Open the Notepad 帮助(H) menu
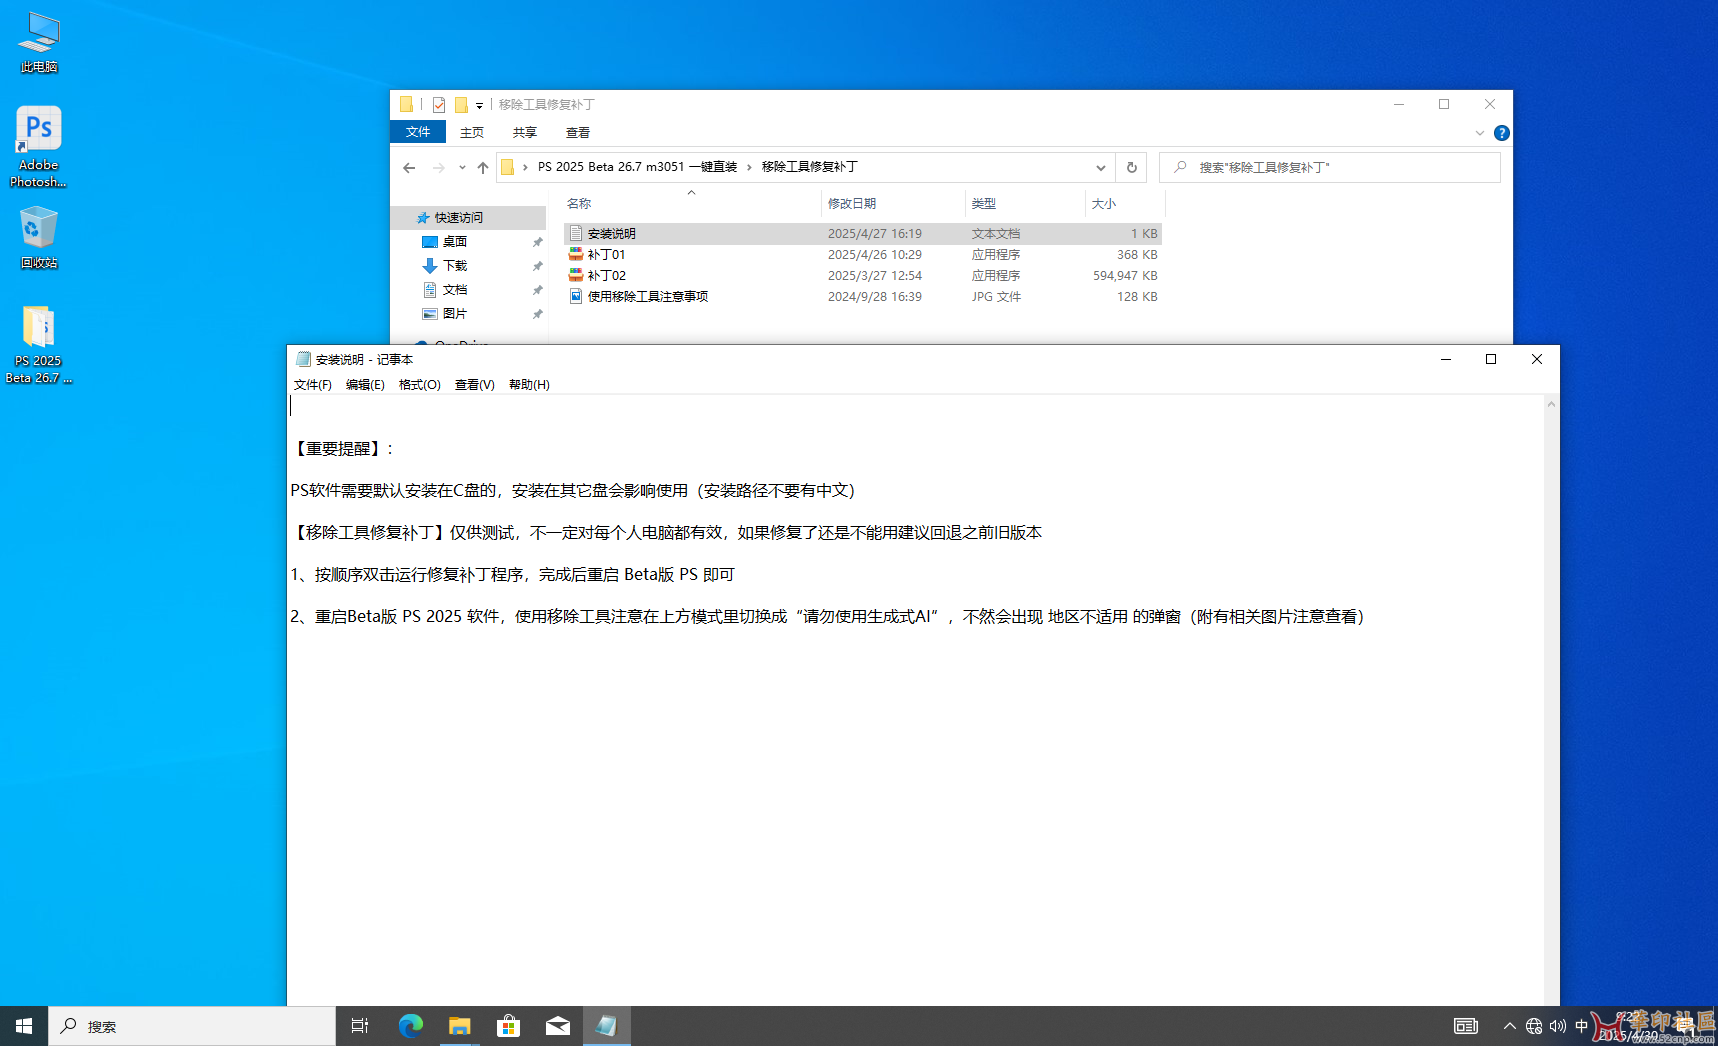The width and height of the screenshot is (1718, 1046). coord(529,385)
